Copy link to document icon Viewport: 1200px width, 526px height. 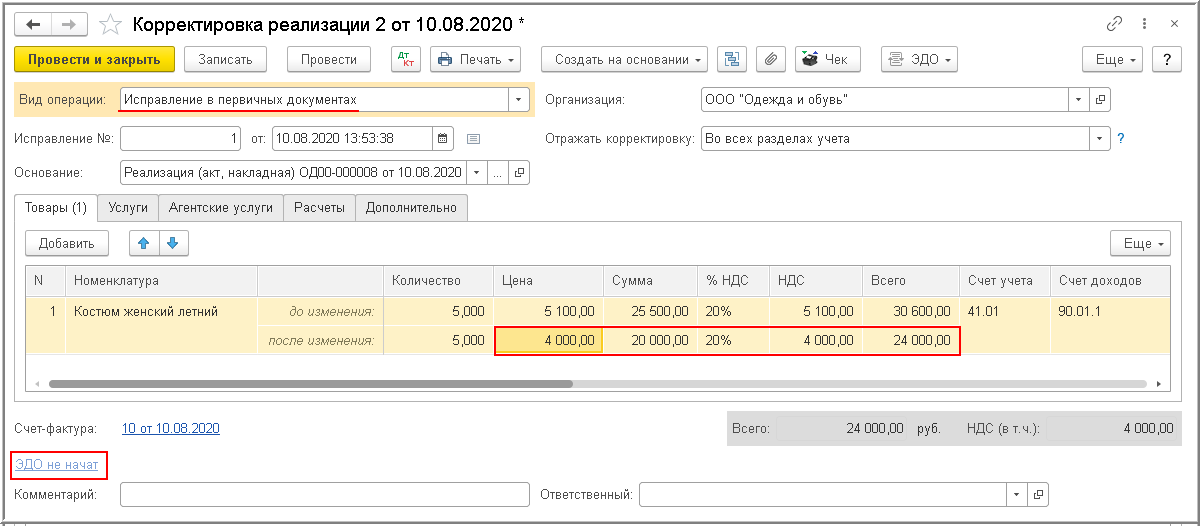(1115, 23)
